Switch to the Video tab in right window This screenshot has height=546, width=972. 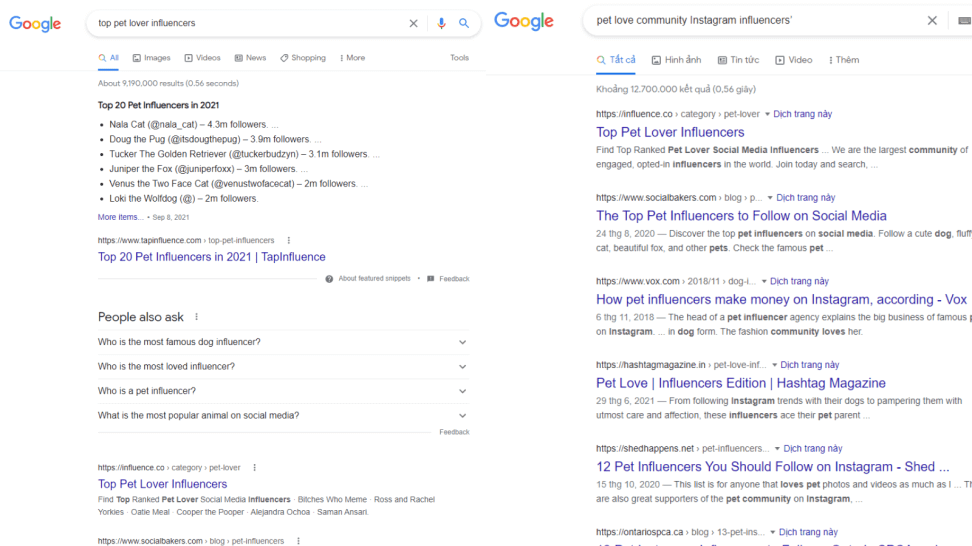793,60
